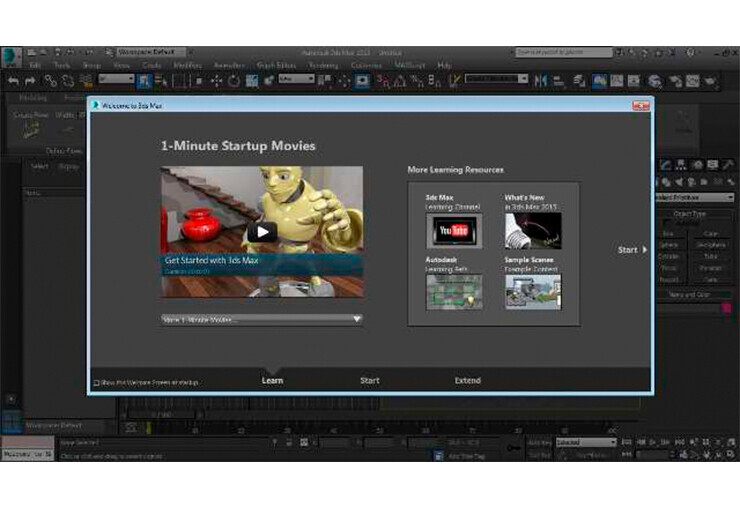Toggle the Percent Snap button
The height and width of the screenshot is (508, 740).
point(417,81)
